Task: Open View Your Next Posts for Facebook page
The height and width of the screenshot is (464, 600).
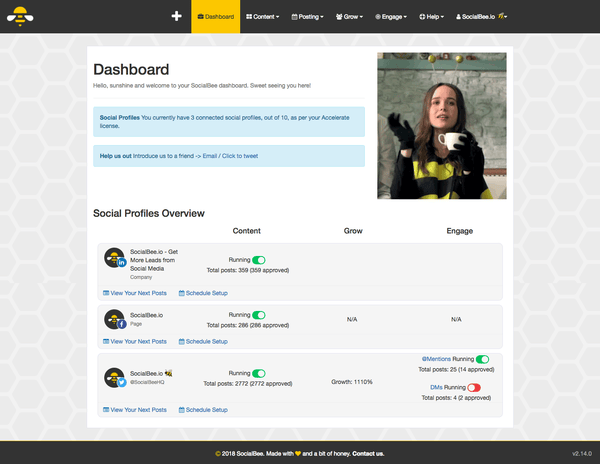Action: pos(135,341)
